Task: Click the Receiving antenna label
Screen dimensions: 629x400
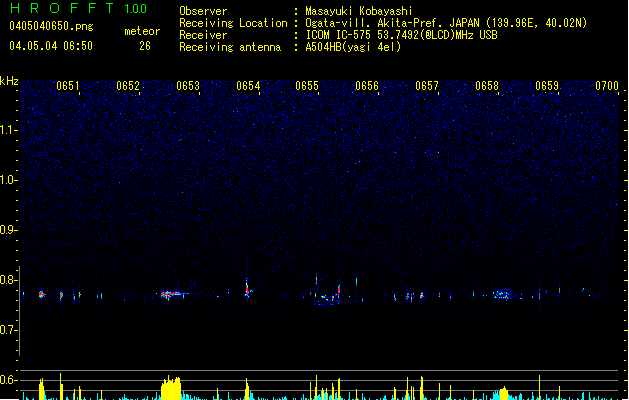Action: (230, 47)
